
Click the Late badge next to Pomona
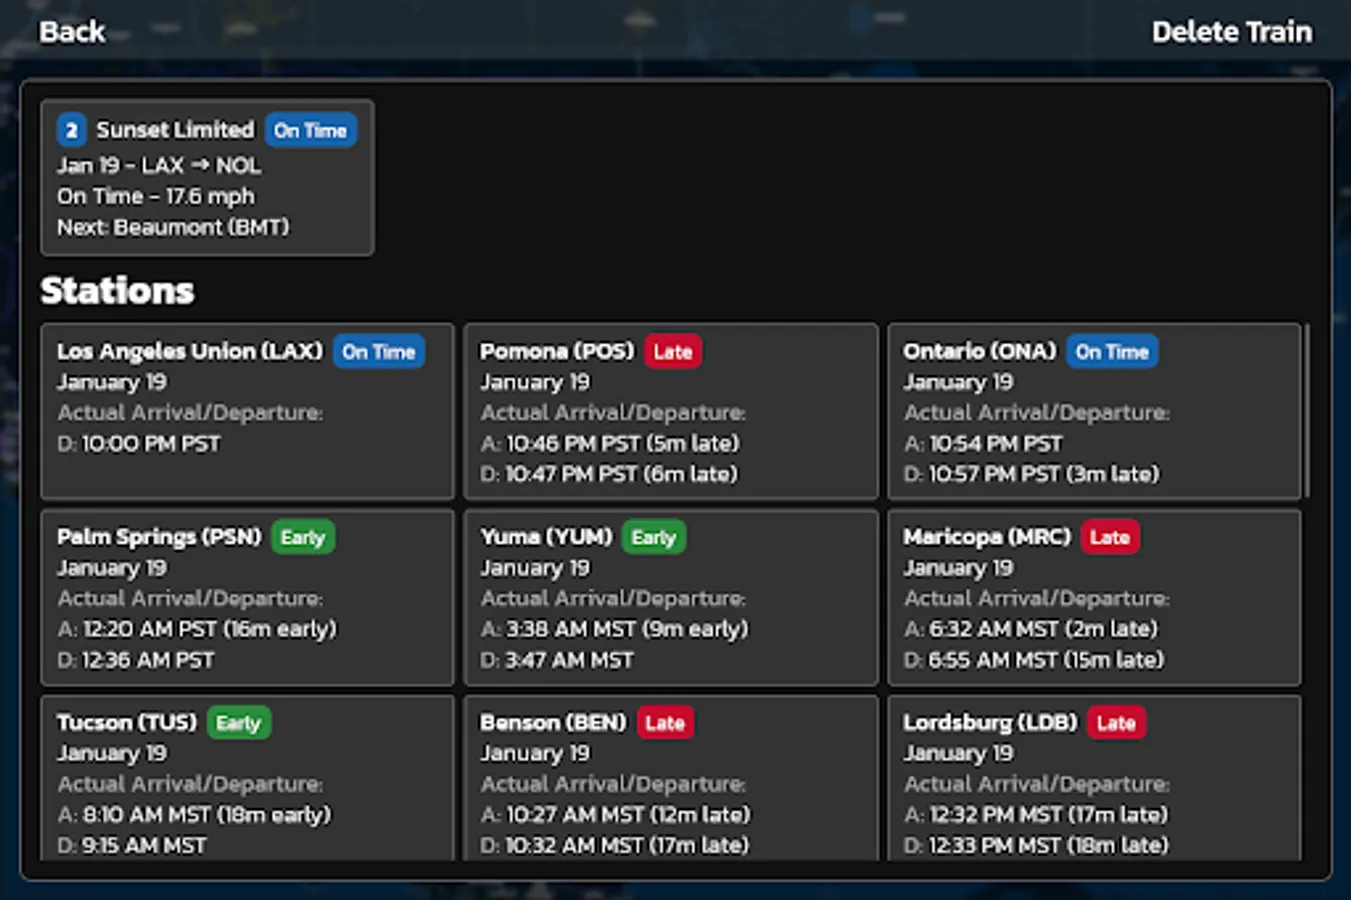672,352
